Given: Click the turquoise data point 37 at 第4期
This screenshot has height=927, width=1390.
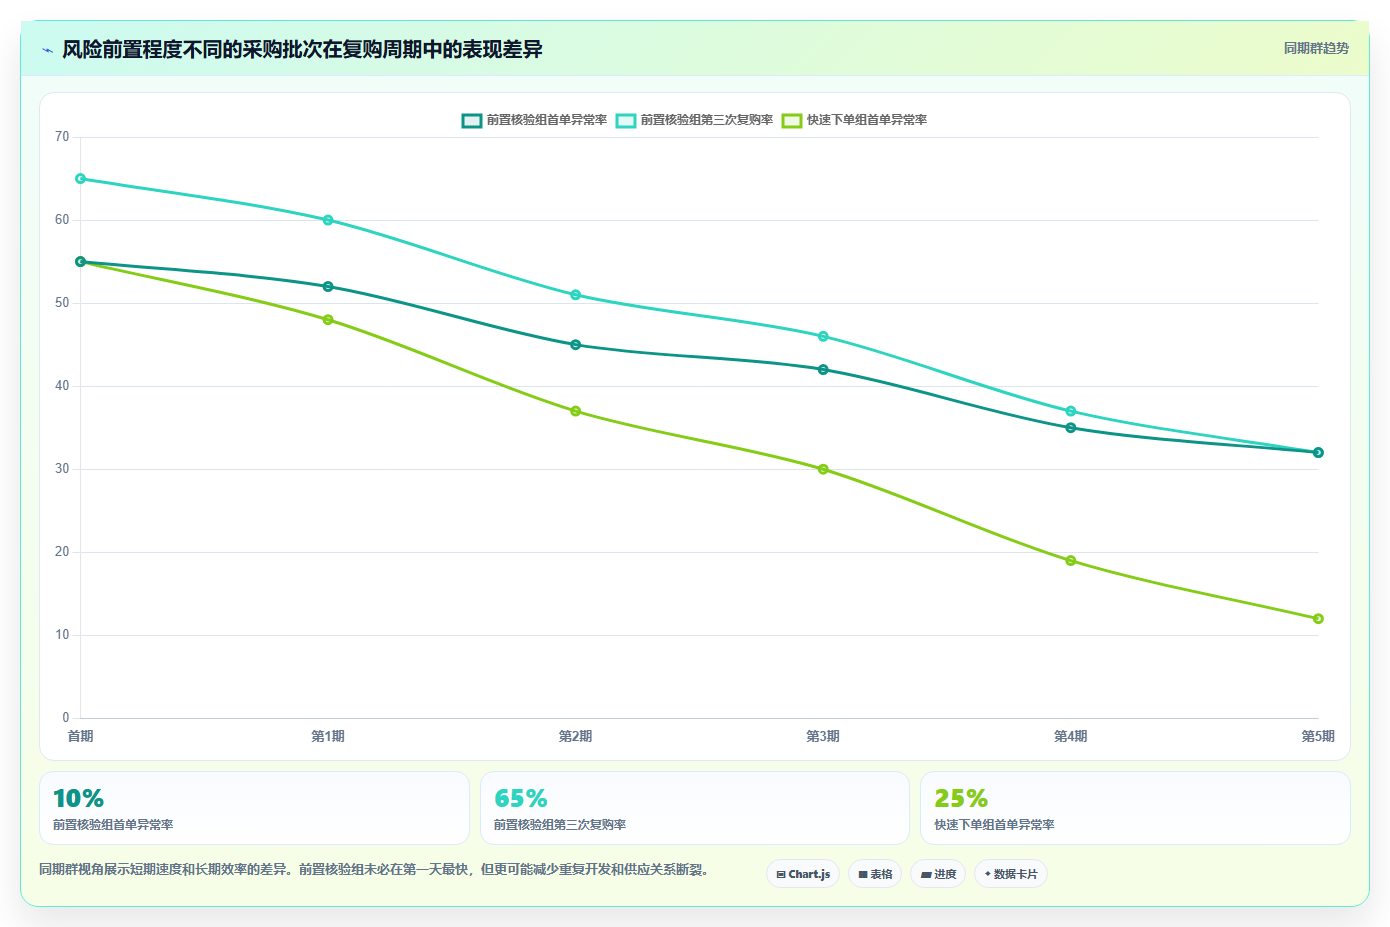Looking at the screenshot, I should click(1071, 411).
